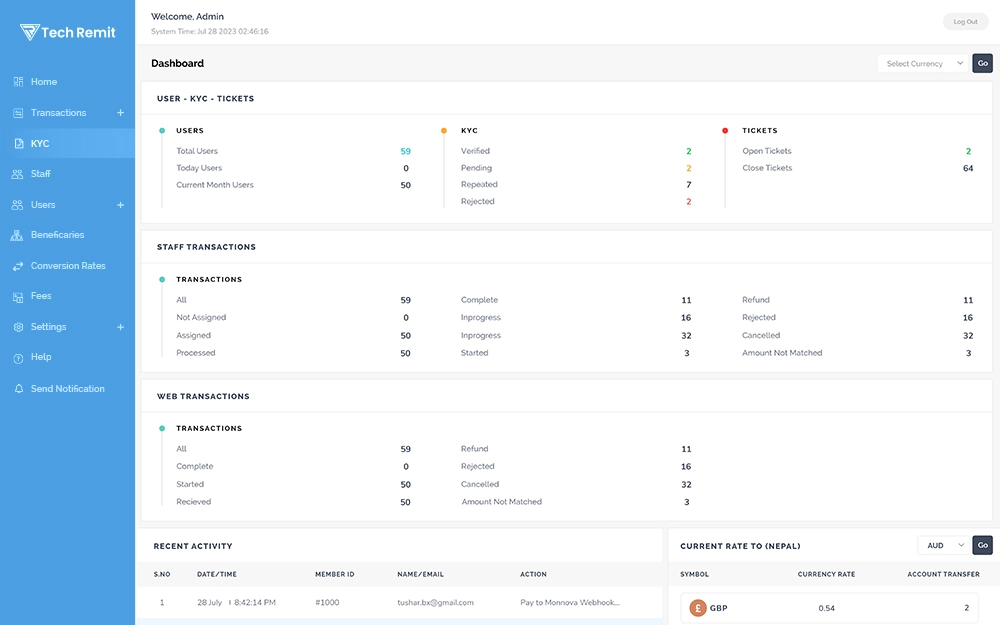The height and width of the screenshot is (625, 1000).
Task: Click the orange GBP currency badge
Action: (697, 607)
